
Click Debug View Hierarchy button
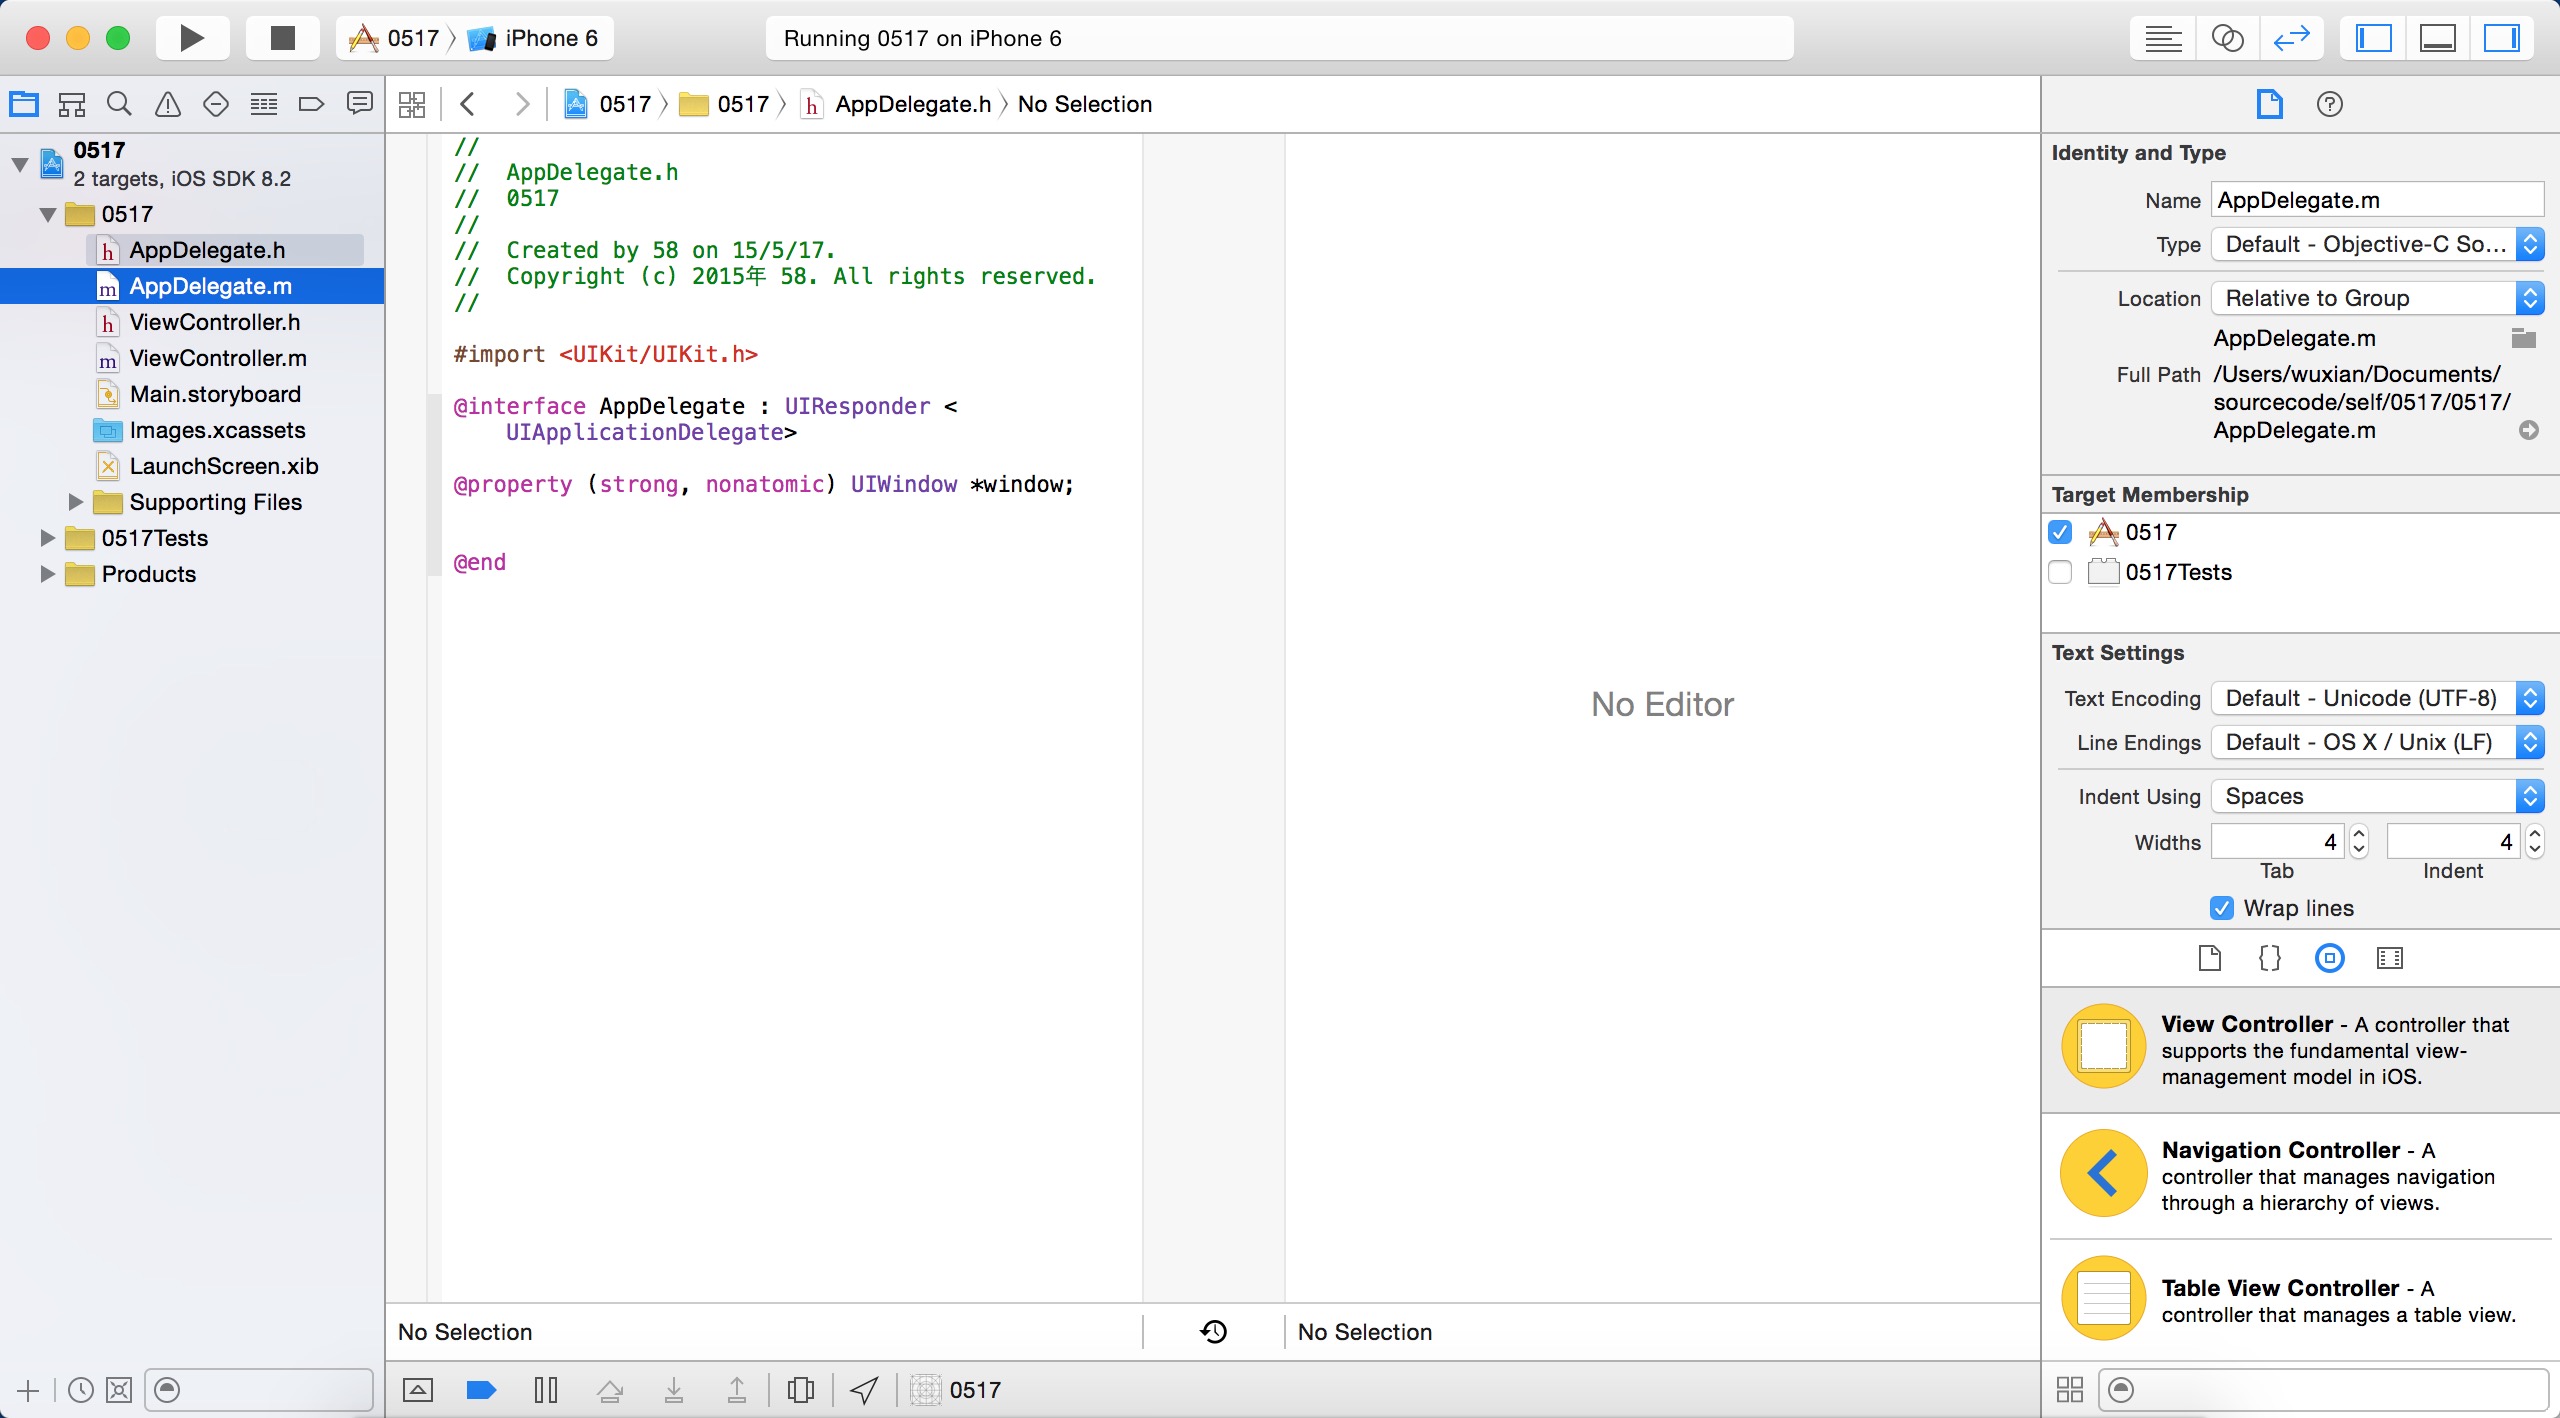(801, 1390)
